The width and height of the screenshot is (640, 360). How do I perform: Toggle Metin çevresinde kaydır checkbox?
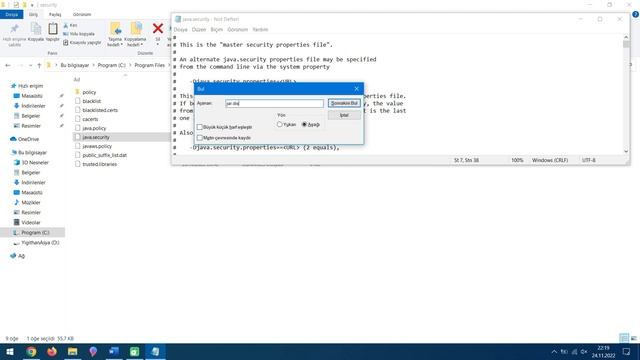point(200,138)
